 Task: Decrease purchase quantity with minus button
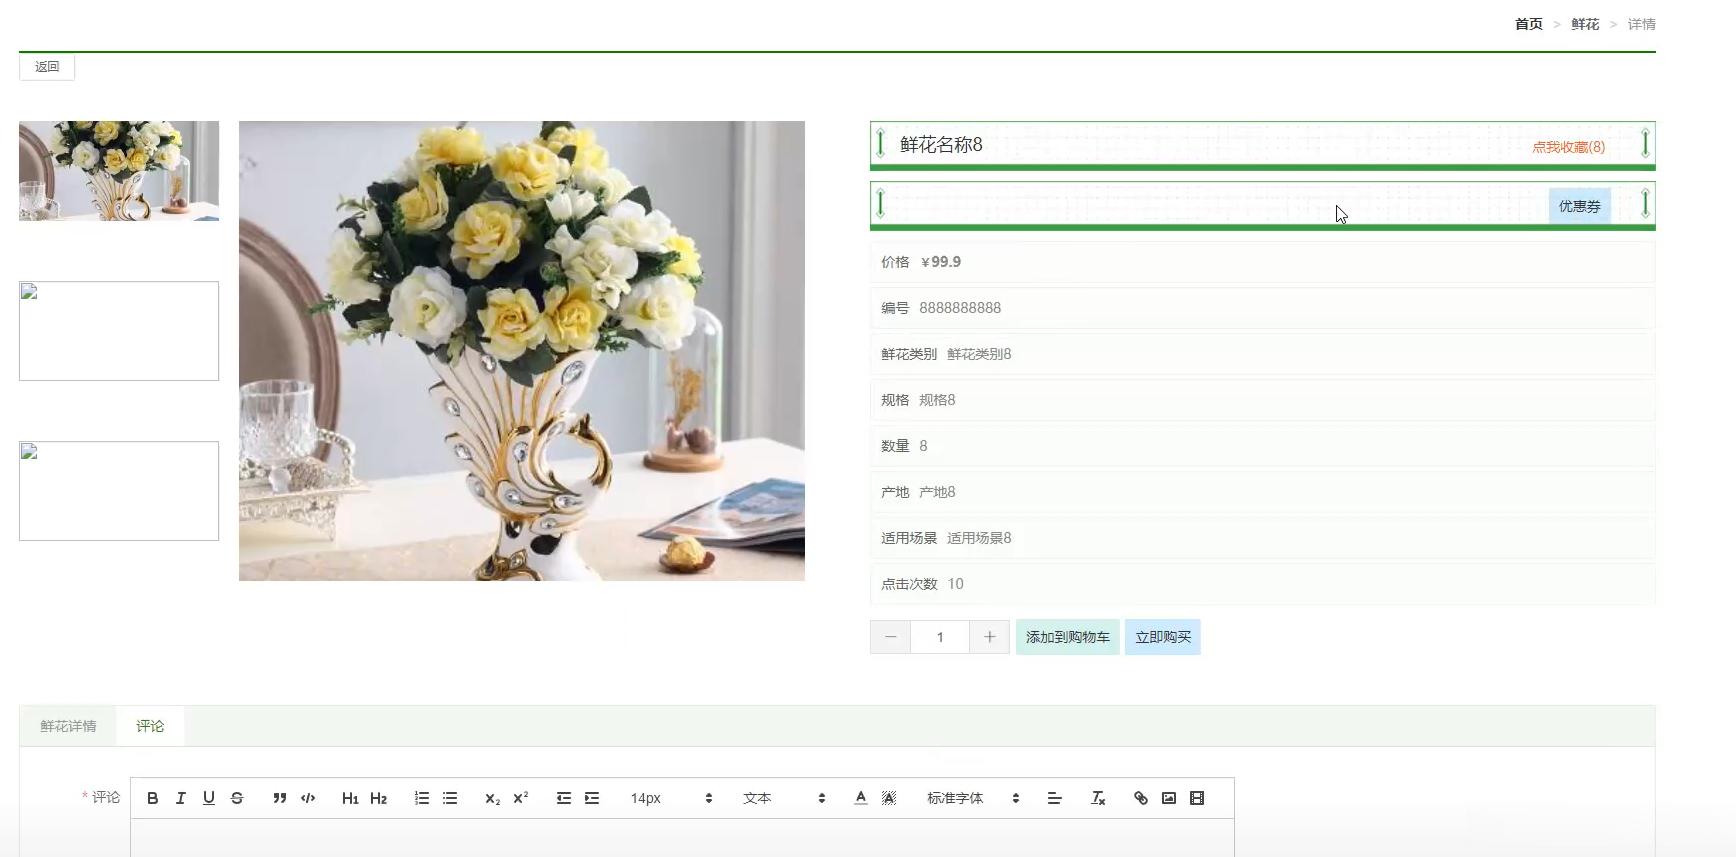point(890,637)
